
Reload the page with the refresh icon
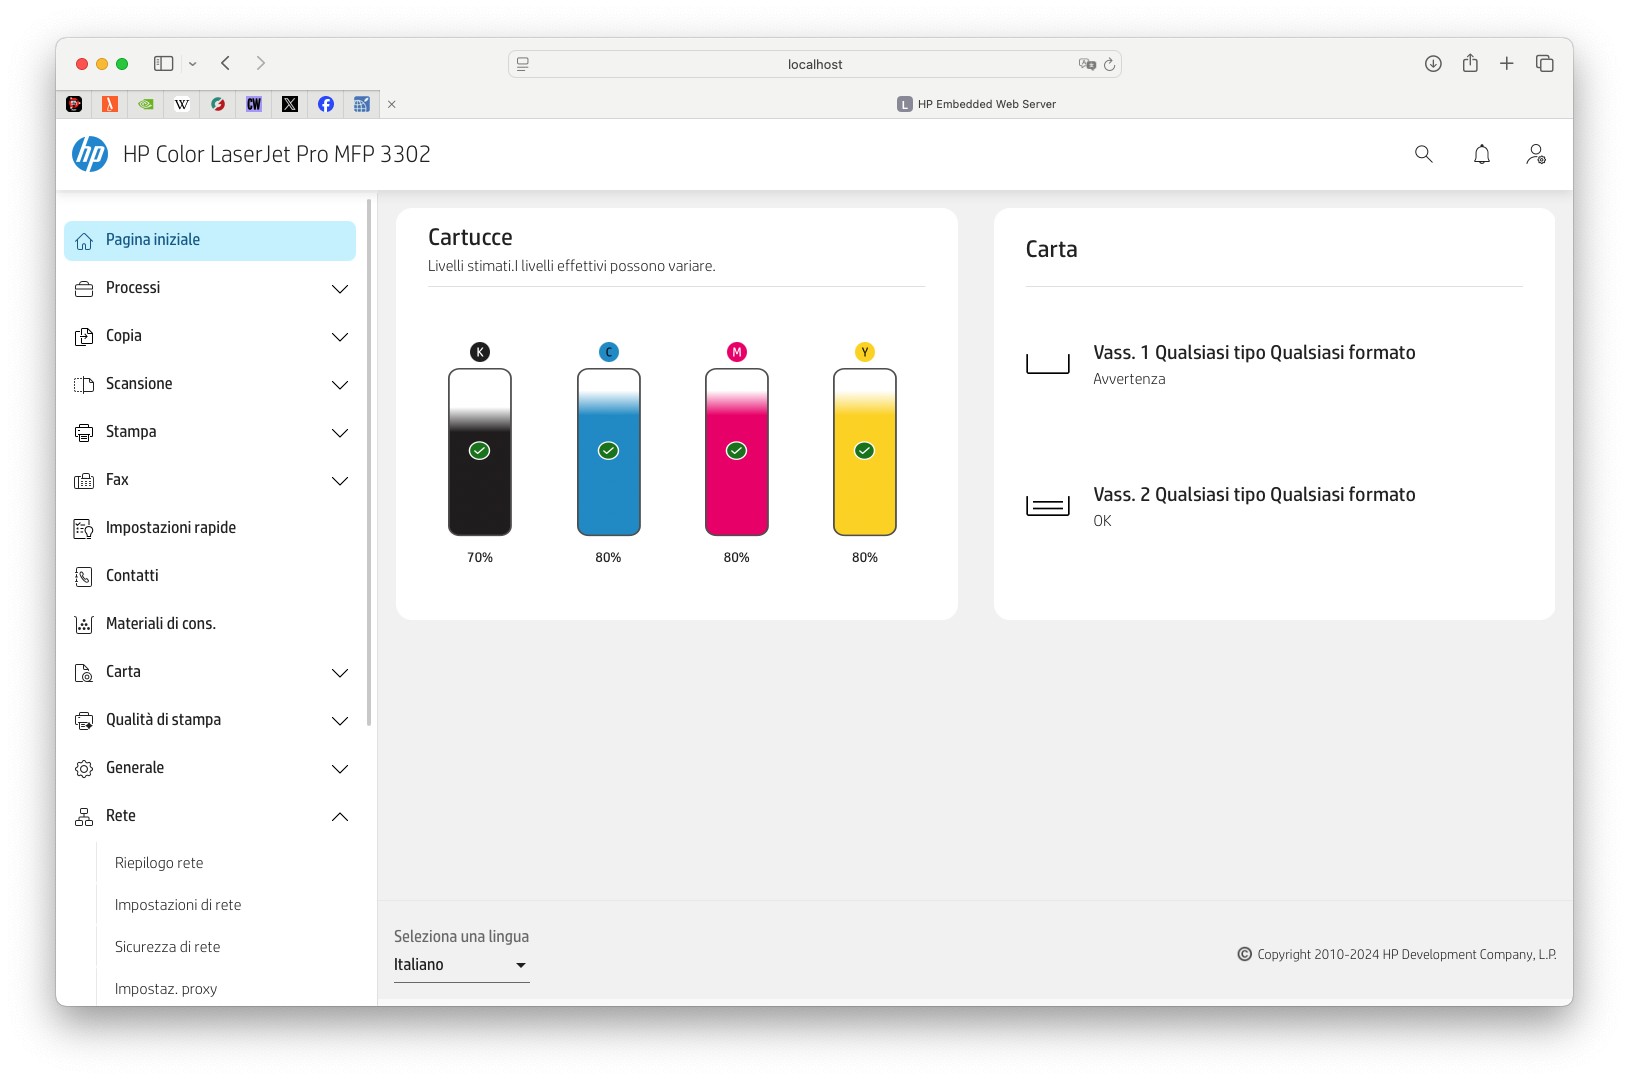point(1109,64)
